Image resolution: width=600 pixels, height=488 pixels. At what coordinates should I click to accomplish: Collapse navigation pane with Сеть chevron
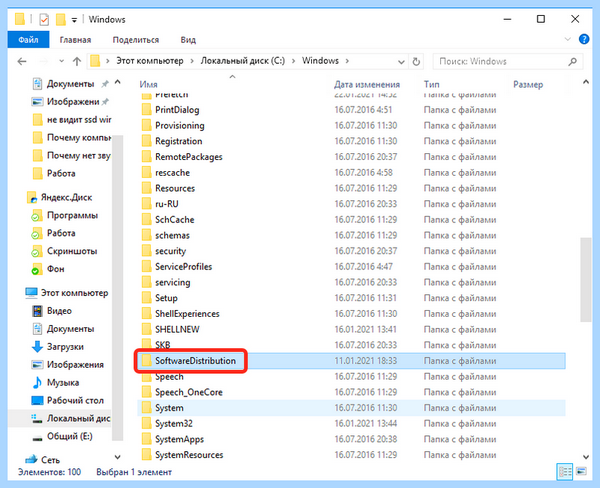pos(117,457)
